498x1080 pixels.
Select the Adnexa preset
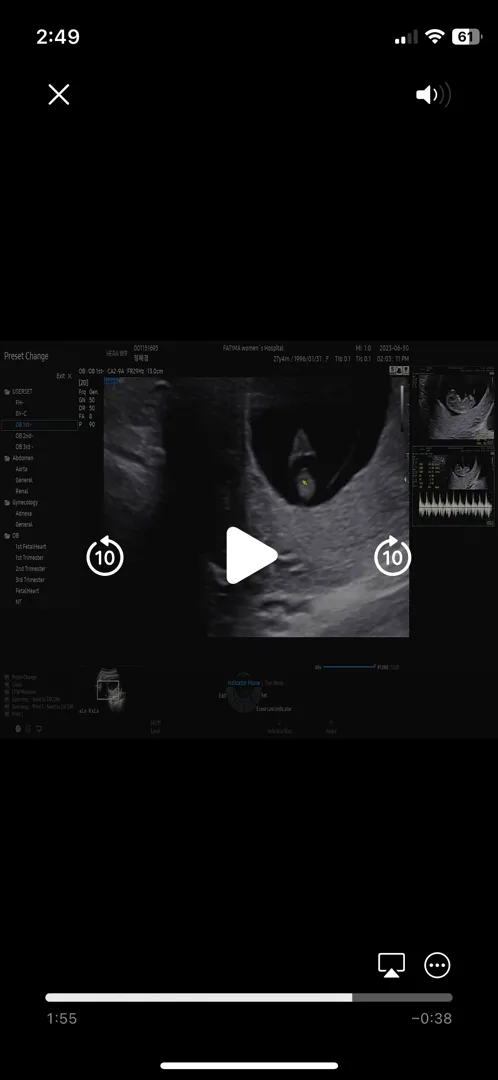click(x=23, y=513)
